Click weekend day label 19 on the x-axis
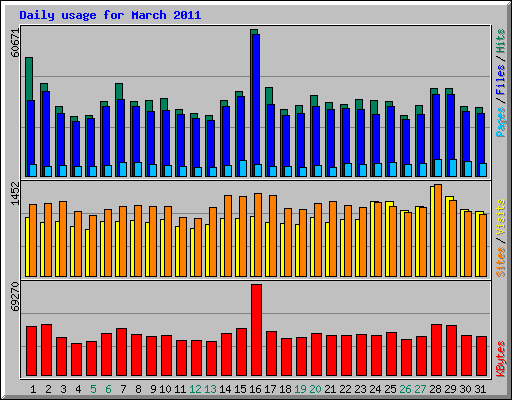512x400 pixels. 300,389
